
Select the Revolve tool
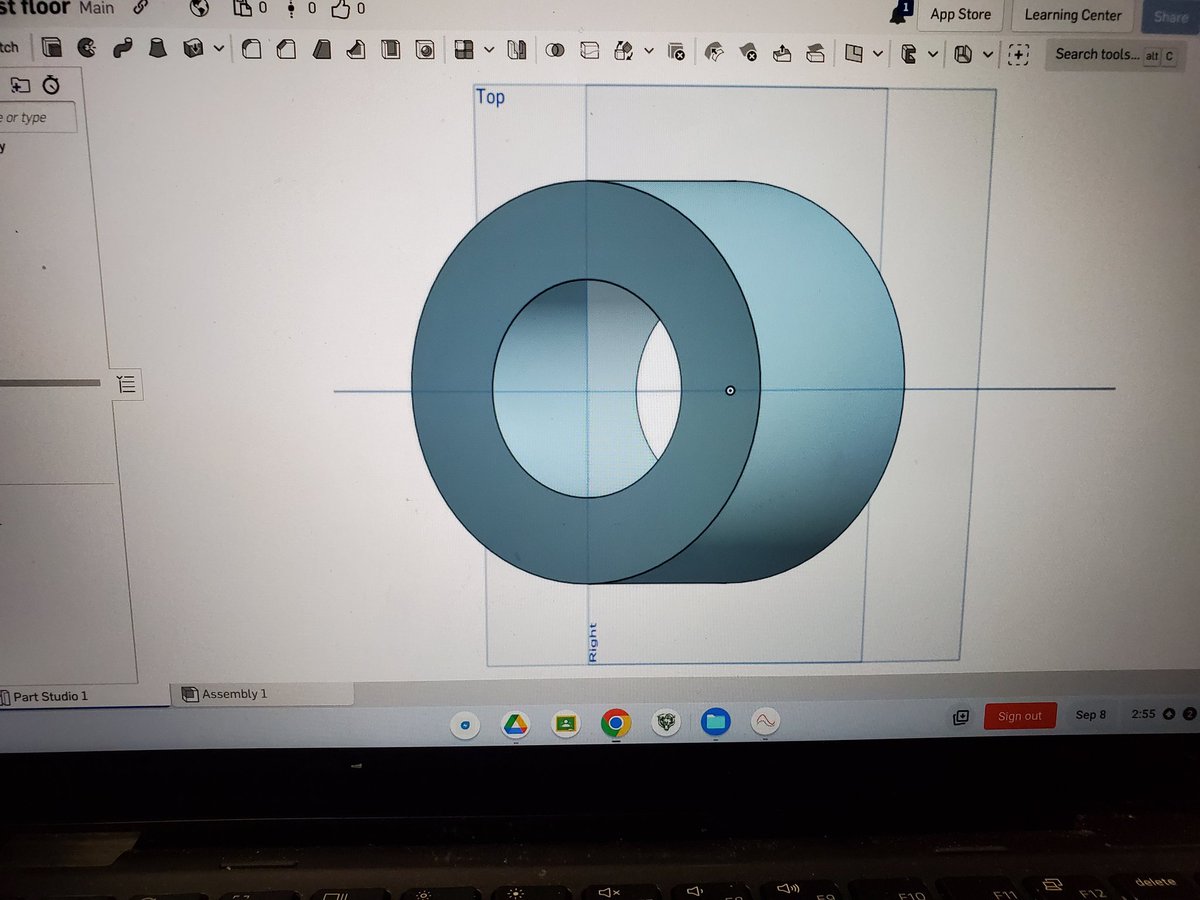click(x=87, y=48)
